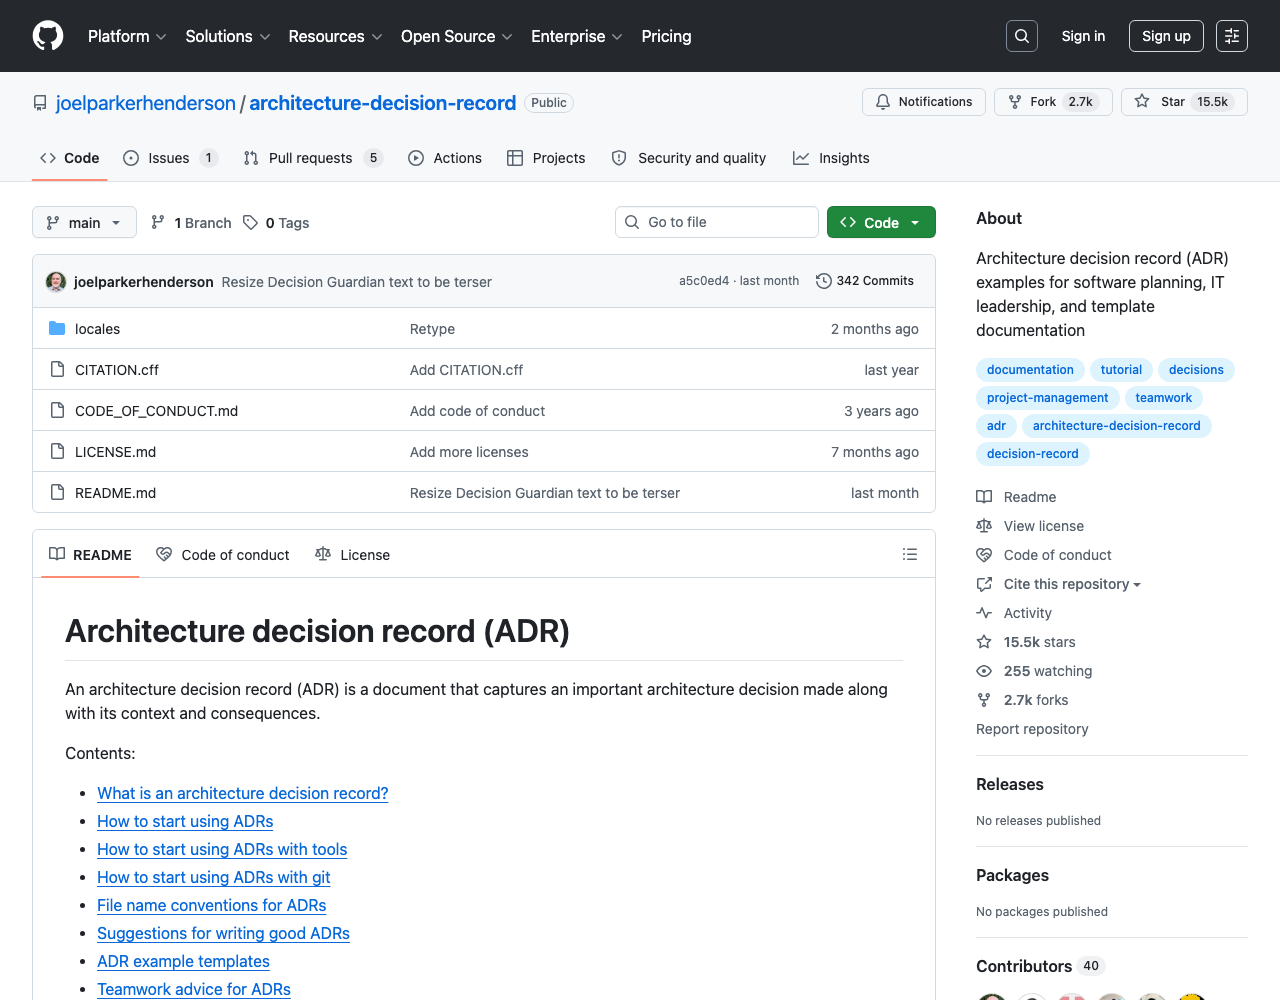Click joelparkerhenderson avatar in commit row
The image size is (1280, 1000).
coord(56,282)
